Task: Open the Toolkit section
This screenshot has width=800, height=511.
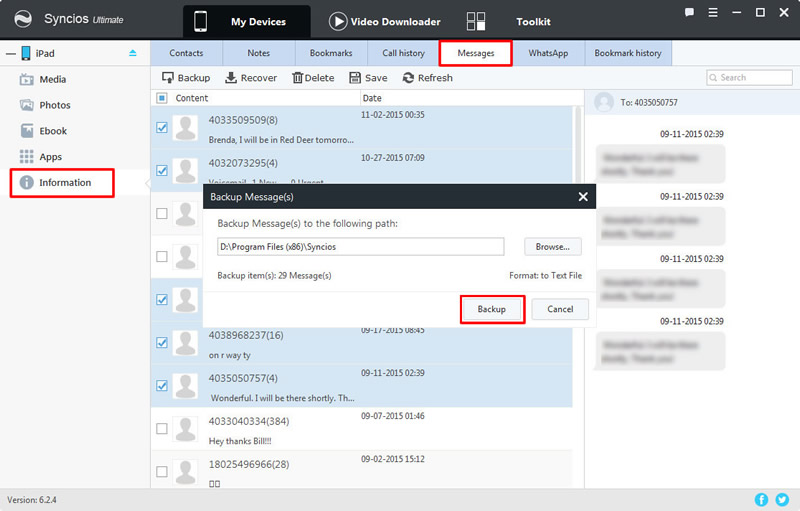Action: click(508, 21)
